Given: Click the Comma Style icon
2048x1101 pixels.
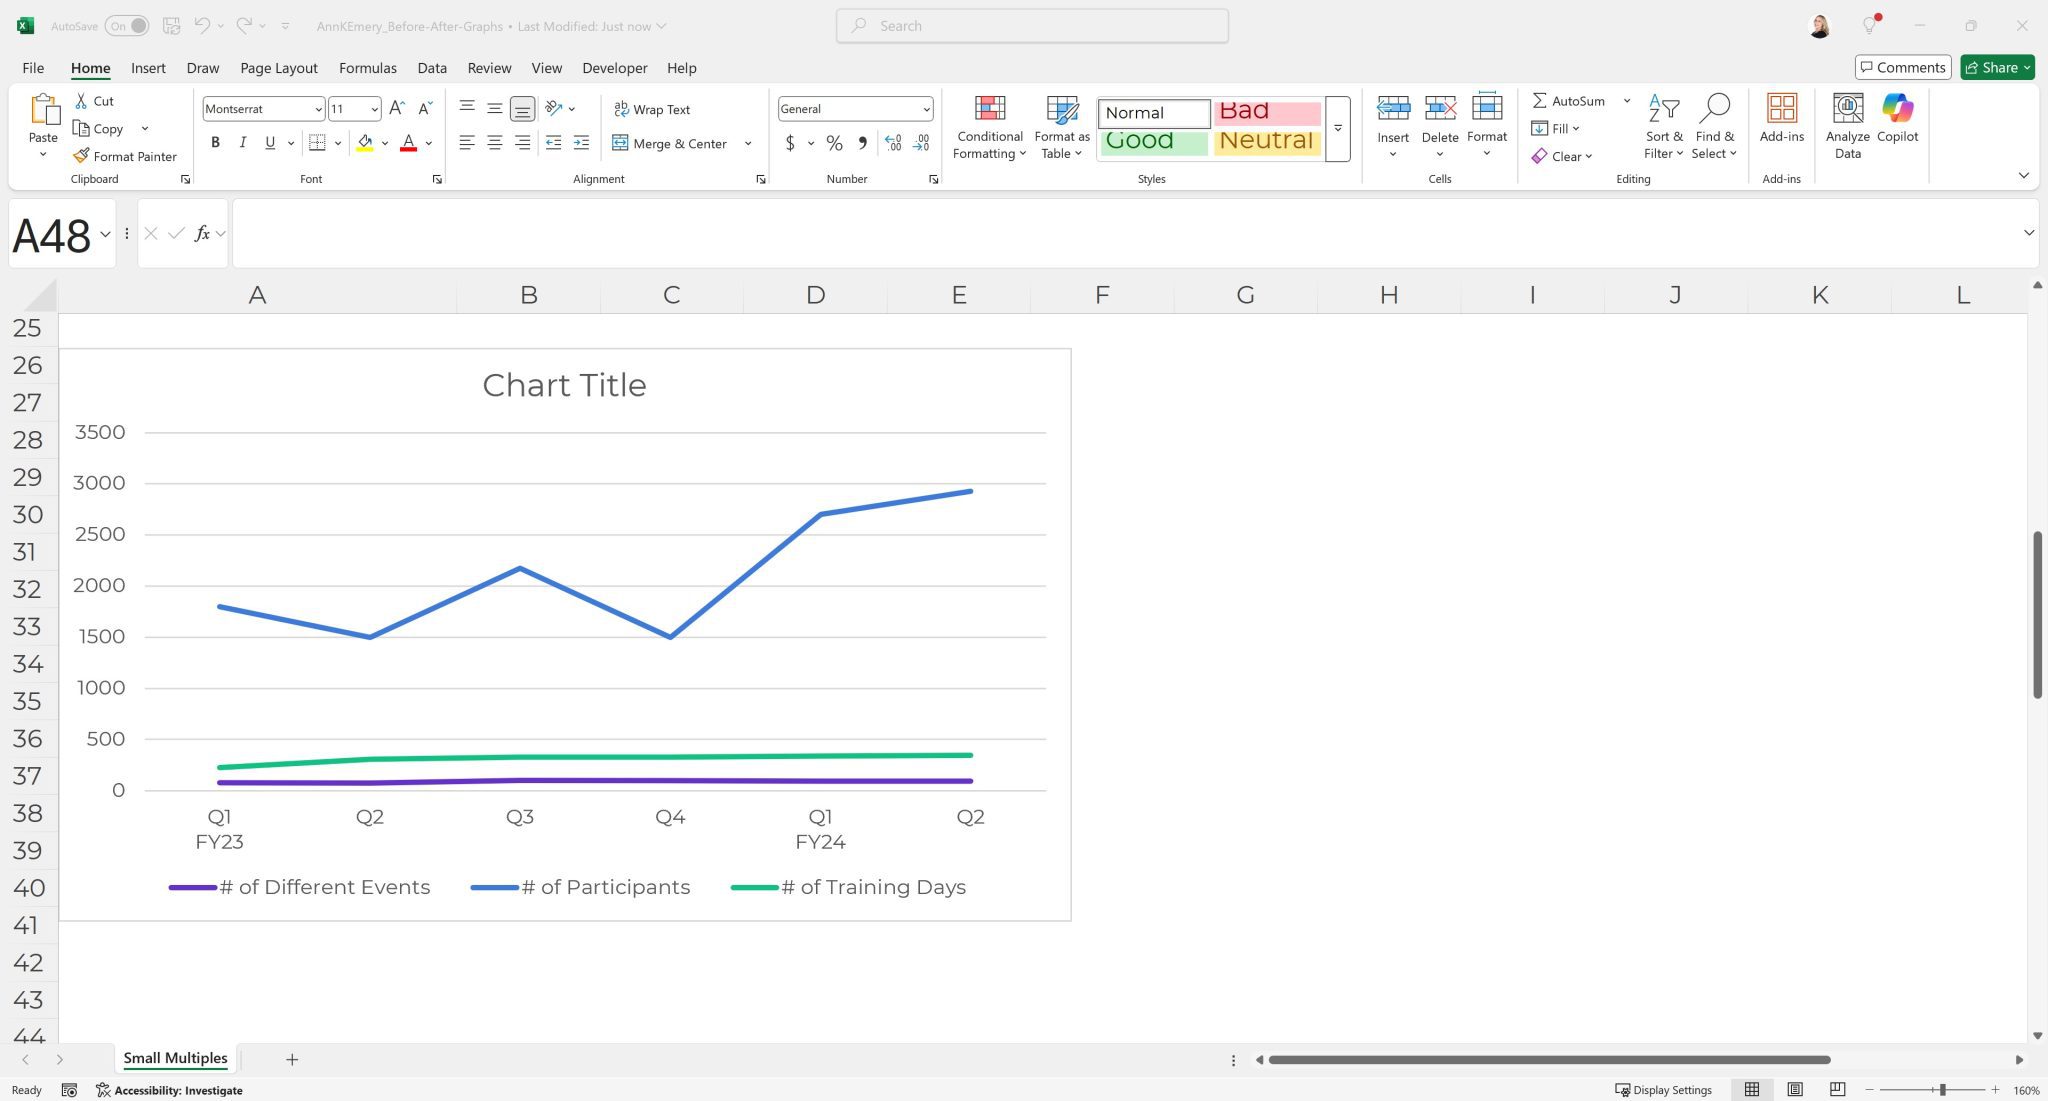Looking at the screenshot, I should click(862, 143).
